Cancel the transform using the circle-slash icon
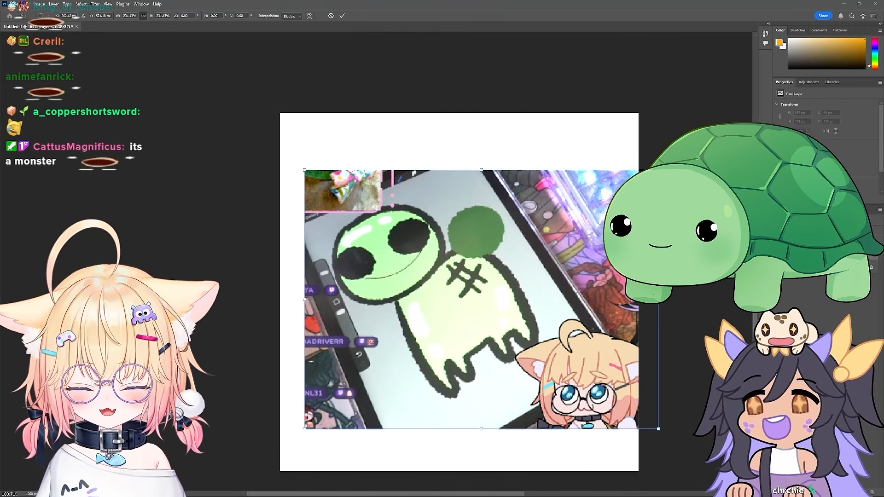 coord(331,16)
